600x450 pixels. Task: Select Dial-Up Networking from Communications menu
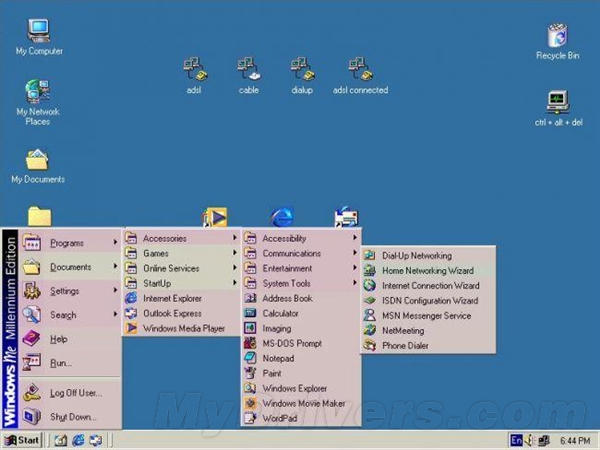coord(416,256)
